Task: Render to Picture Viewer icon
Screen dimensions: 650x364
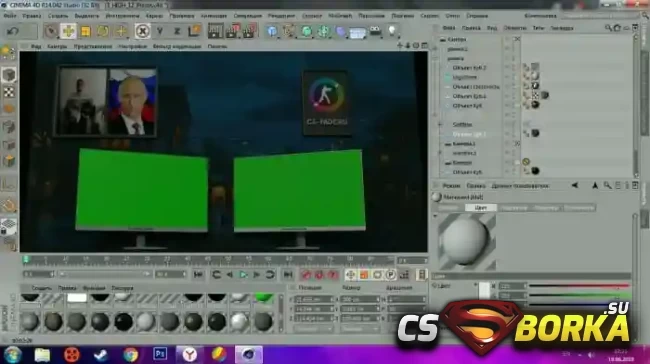Action: (x=233, y=31)
